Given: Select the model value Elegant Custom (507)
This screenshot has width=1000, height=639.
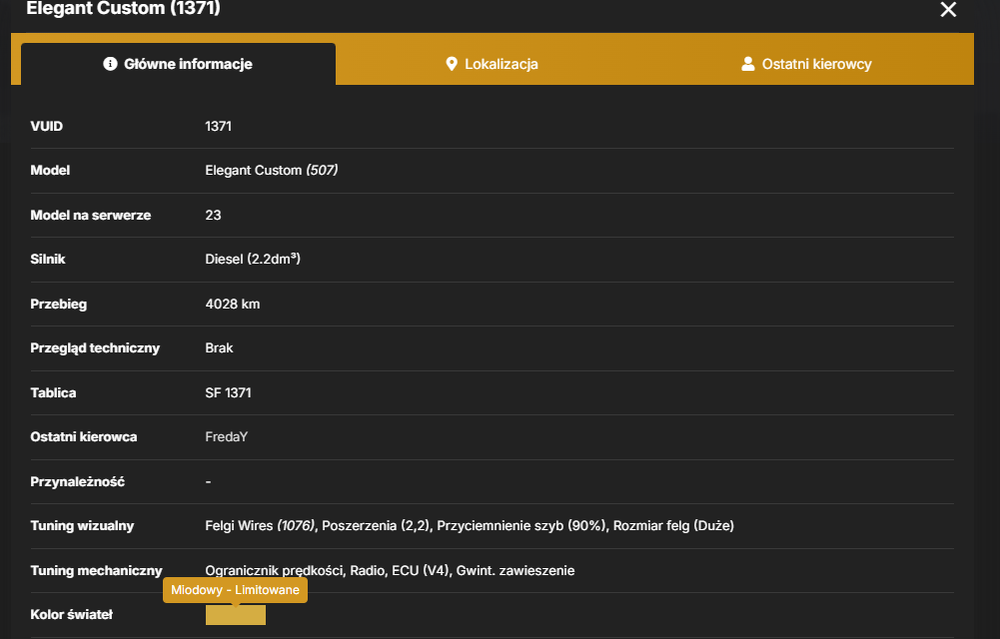Looking at the screenshot, I should pyautogui.click(x=272, y=170).
